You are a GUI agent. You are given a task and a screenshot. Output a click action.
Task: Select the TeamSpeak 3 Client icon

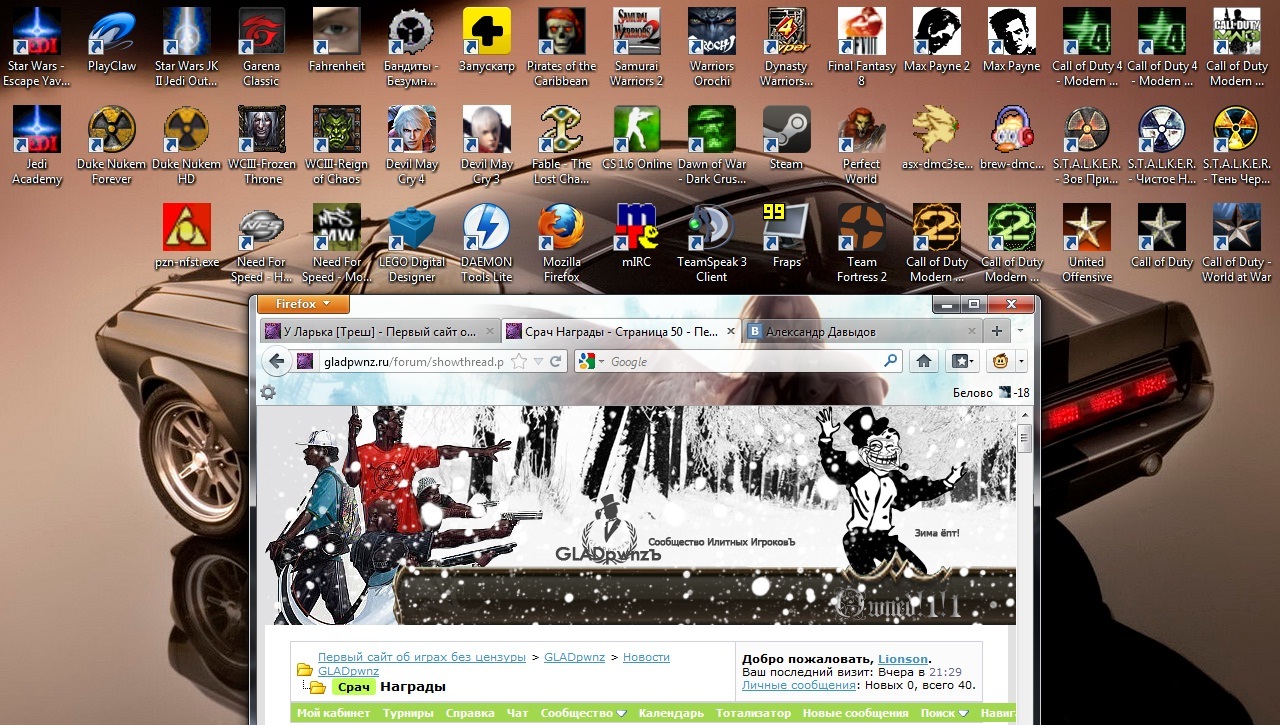pos(712,243)
